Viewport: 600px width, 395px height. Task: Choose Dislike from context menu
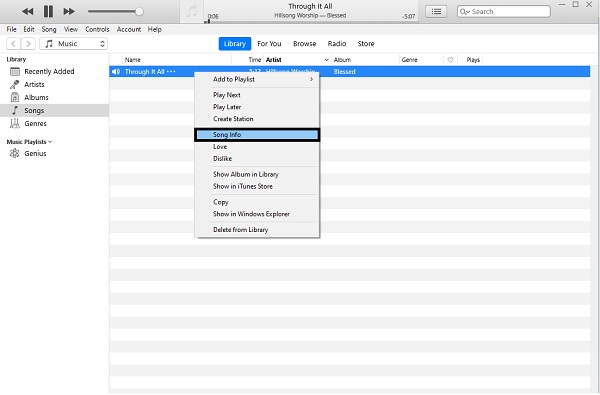(257, 158)
